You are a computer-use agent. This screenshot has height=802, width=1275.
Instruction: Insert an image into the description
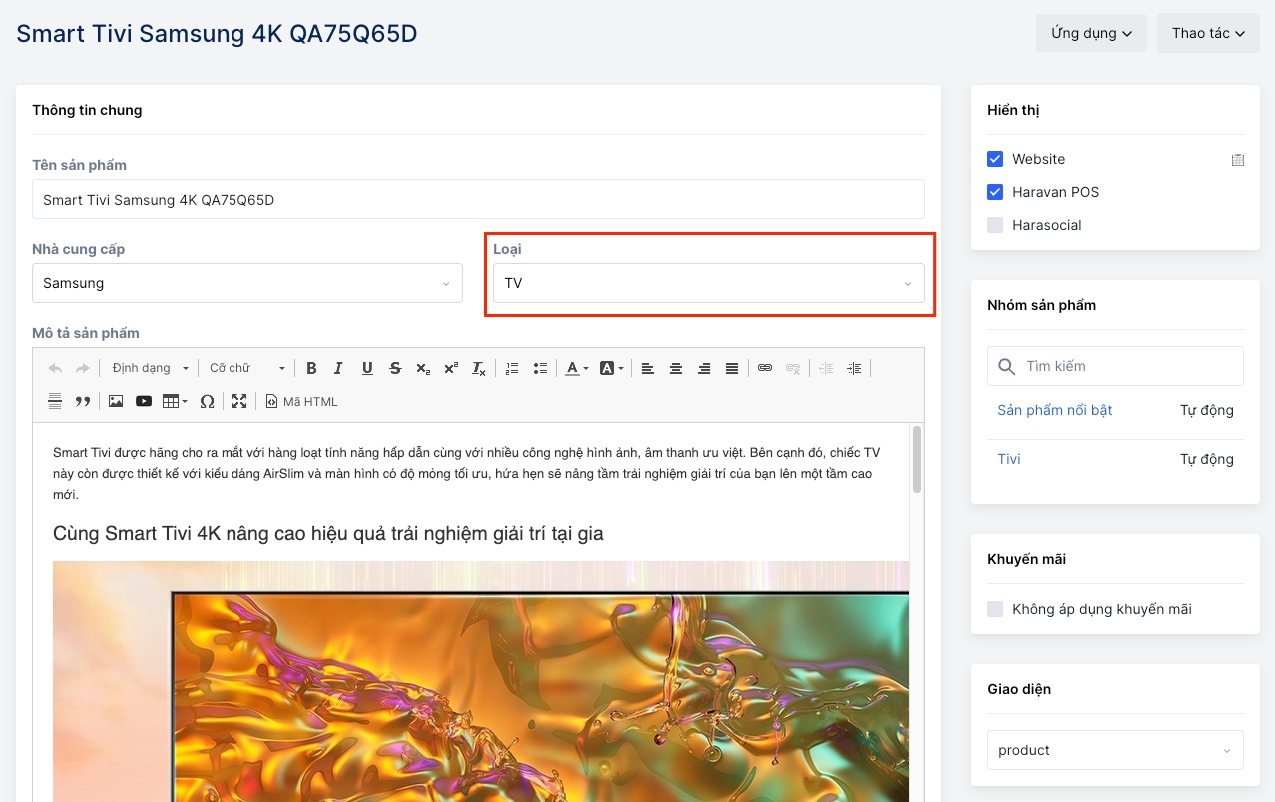click(x=116, y=401)
